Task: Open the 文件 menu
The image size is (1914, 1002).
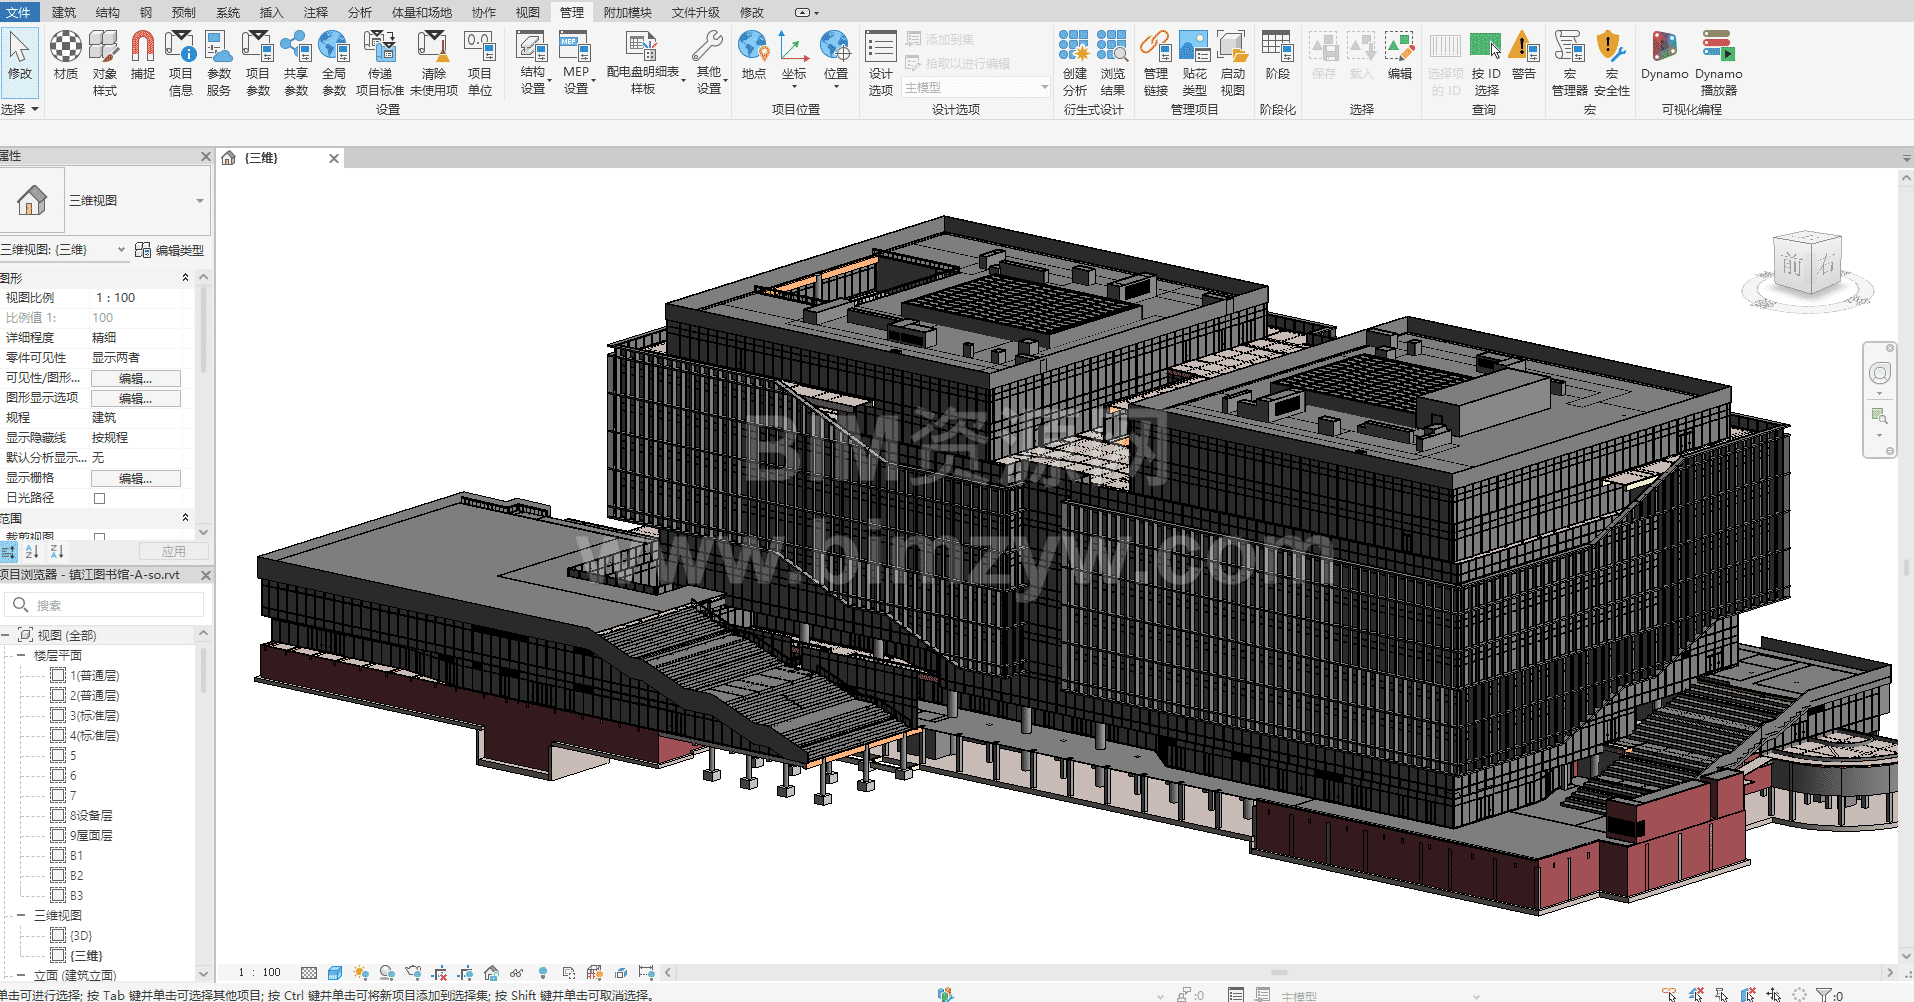Action: [x=18, y=12]
